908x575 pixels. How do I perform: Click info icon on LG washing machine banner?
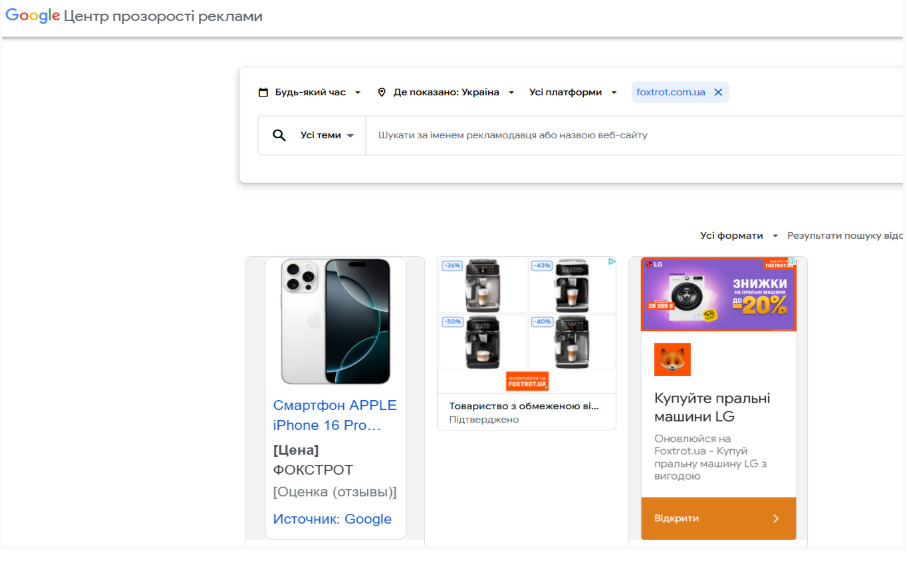coord(792,262)
